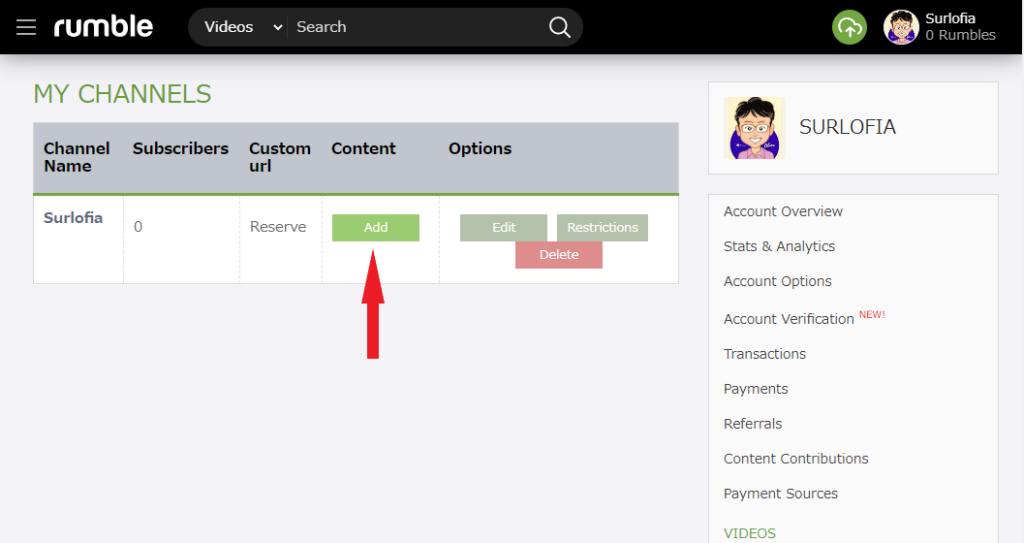1024x543 pixels.
Task: Open channel Restrictions button
Action: (x=602, y=227)
